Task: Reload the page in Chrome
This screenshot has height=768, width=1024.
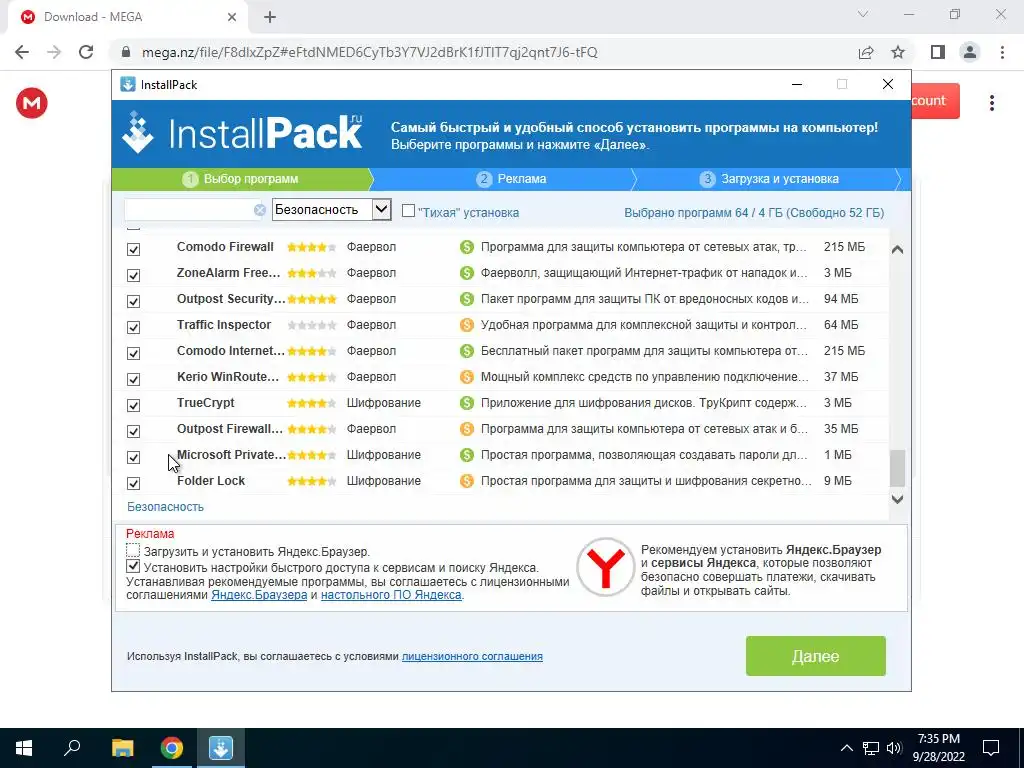Action: 86,52
